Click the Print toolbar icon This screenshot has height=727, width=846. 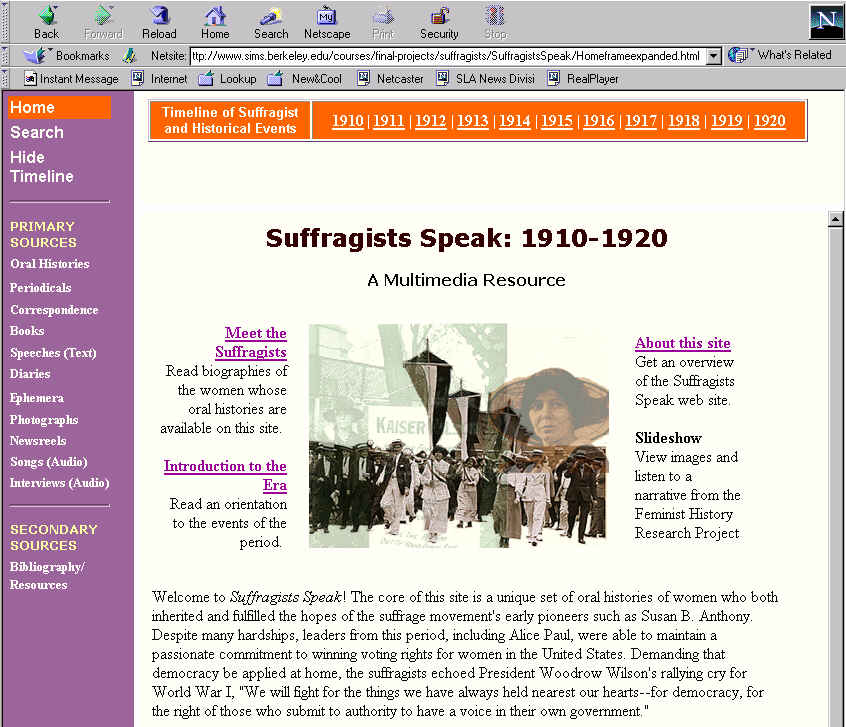tap(384, 16)
